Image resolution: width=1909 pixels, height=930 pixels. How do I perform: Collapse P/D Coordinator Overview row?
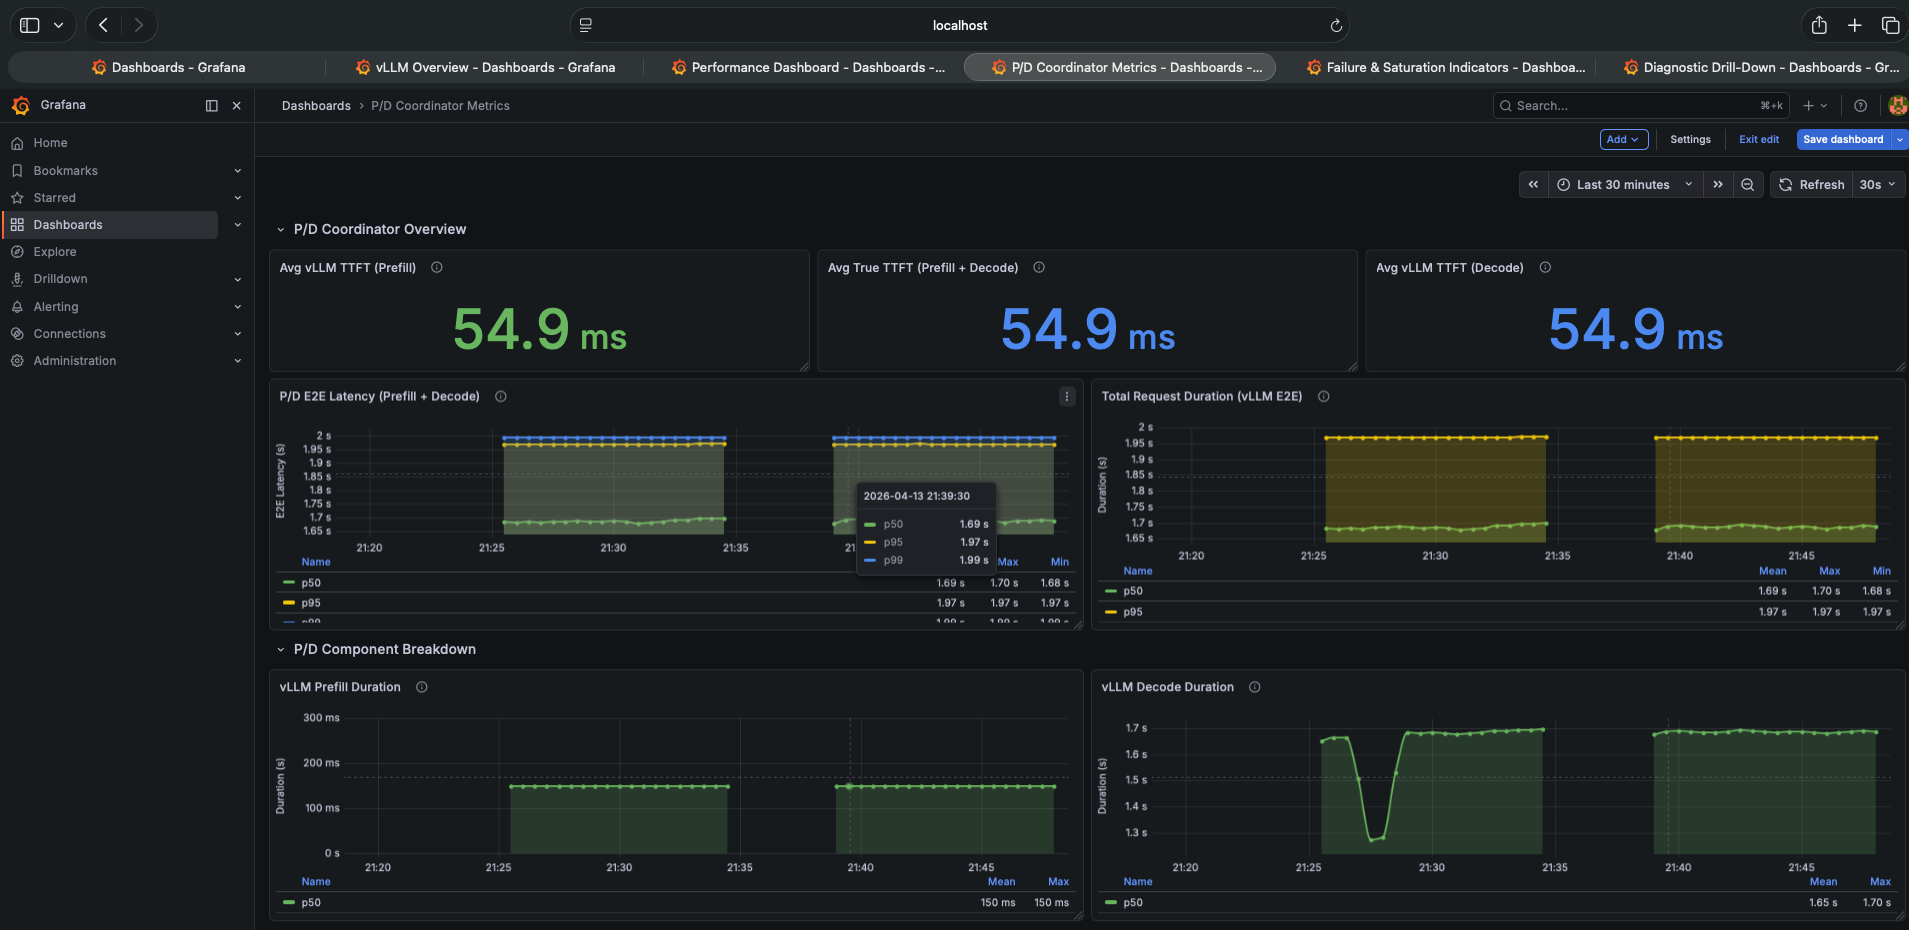click(280, 230)
